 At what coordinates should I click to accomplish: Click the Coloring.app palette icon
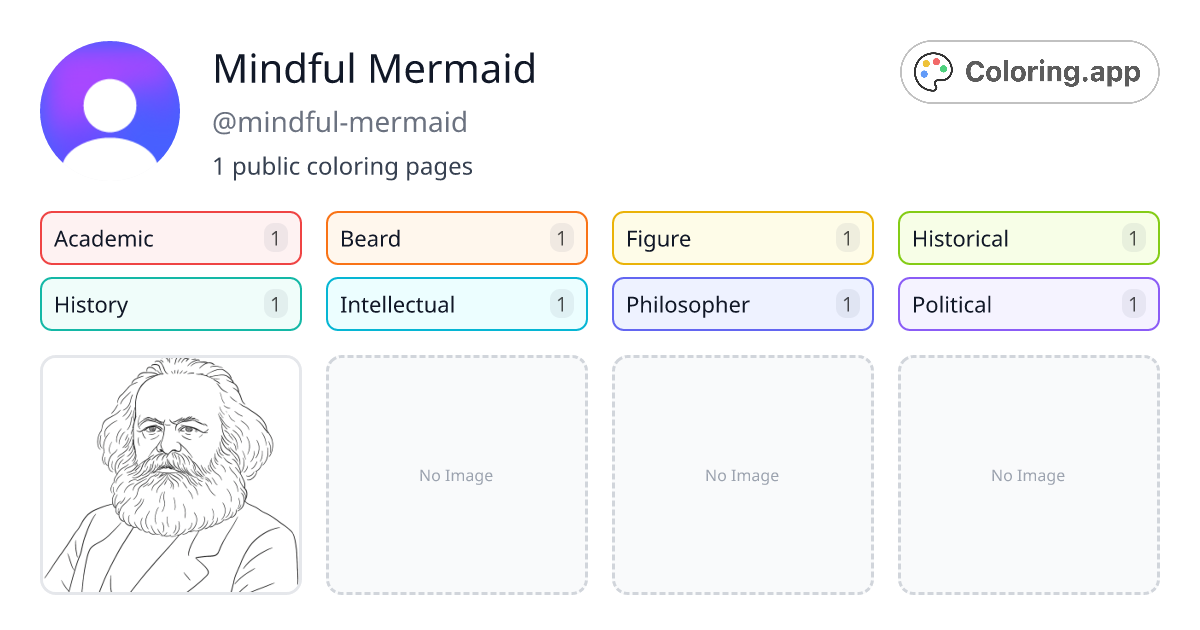[932, 71]
